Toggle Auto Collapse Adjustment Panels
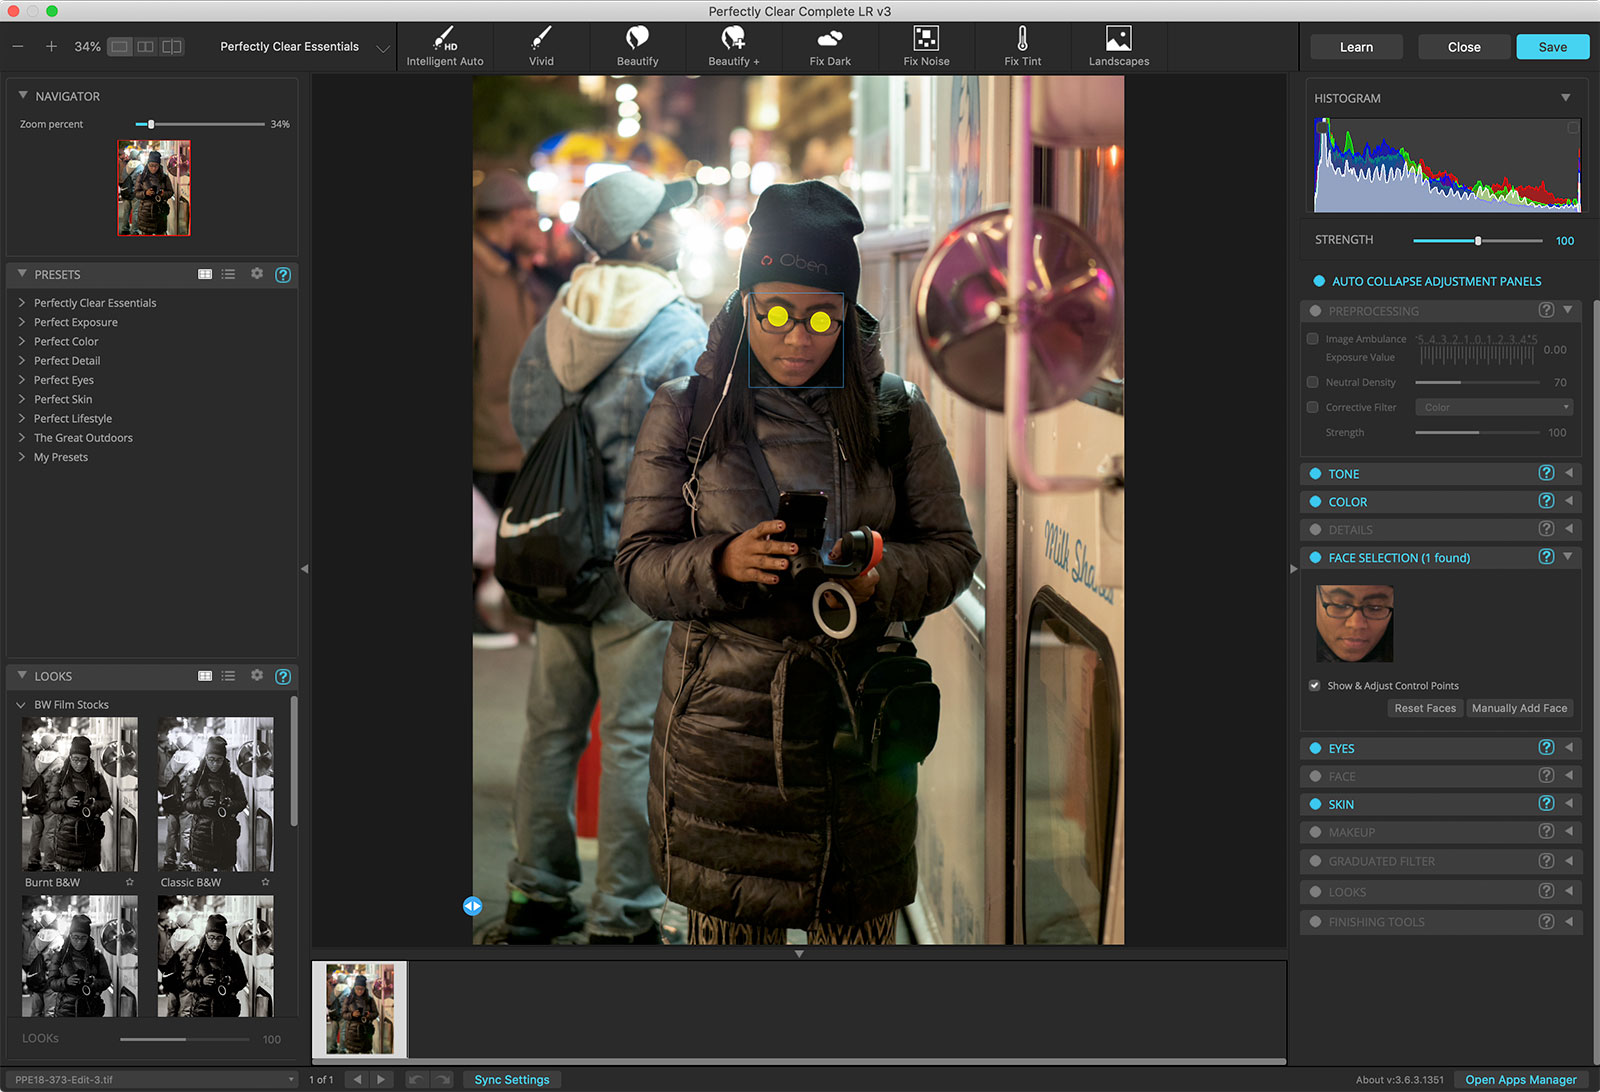This screenshot has width=1600, height=1092. pyautogui.click(x=1319, y=282)
